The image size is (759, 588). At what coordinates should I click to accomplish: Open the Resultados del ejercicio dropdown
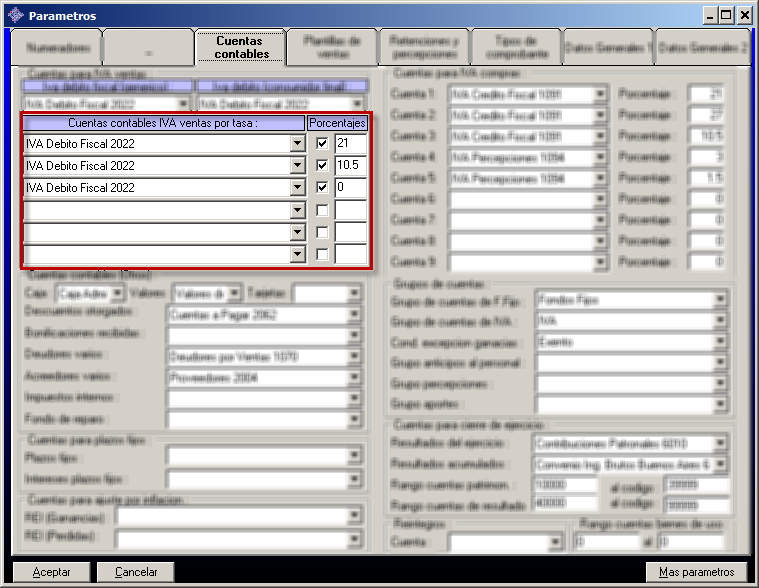click(x=721, y=443)
